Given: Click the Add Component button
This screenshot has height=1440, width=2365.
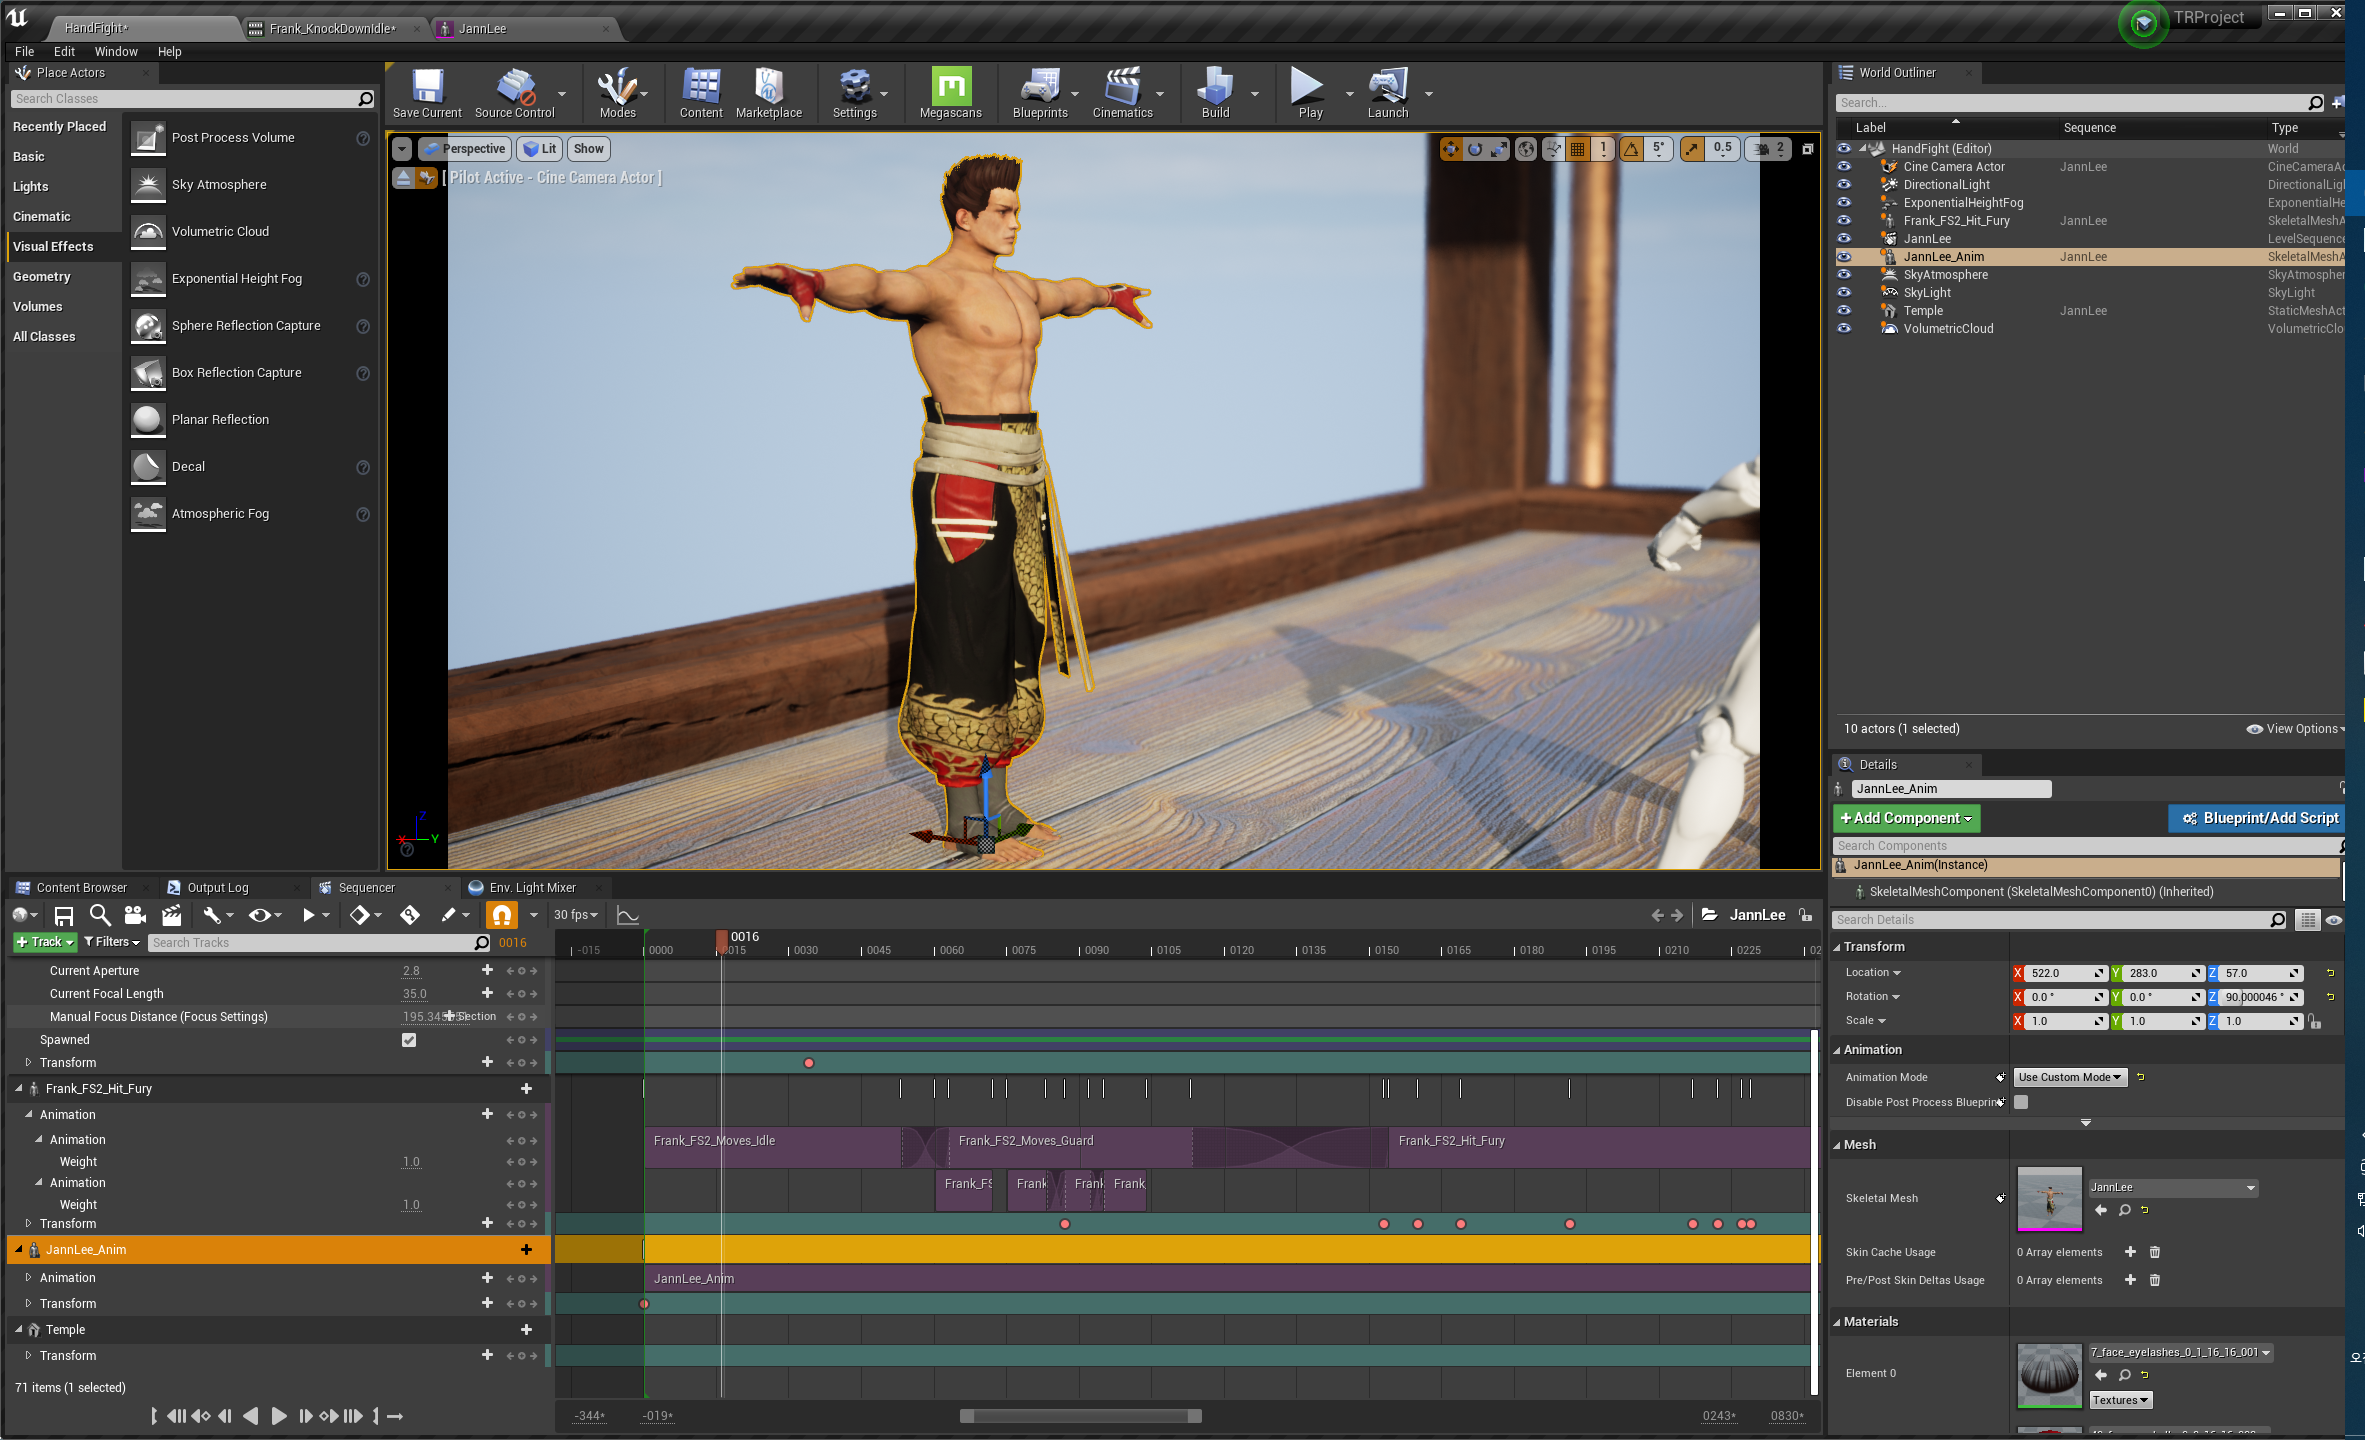Looking at the screenshot, I should (x=1905, y=818).
